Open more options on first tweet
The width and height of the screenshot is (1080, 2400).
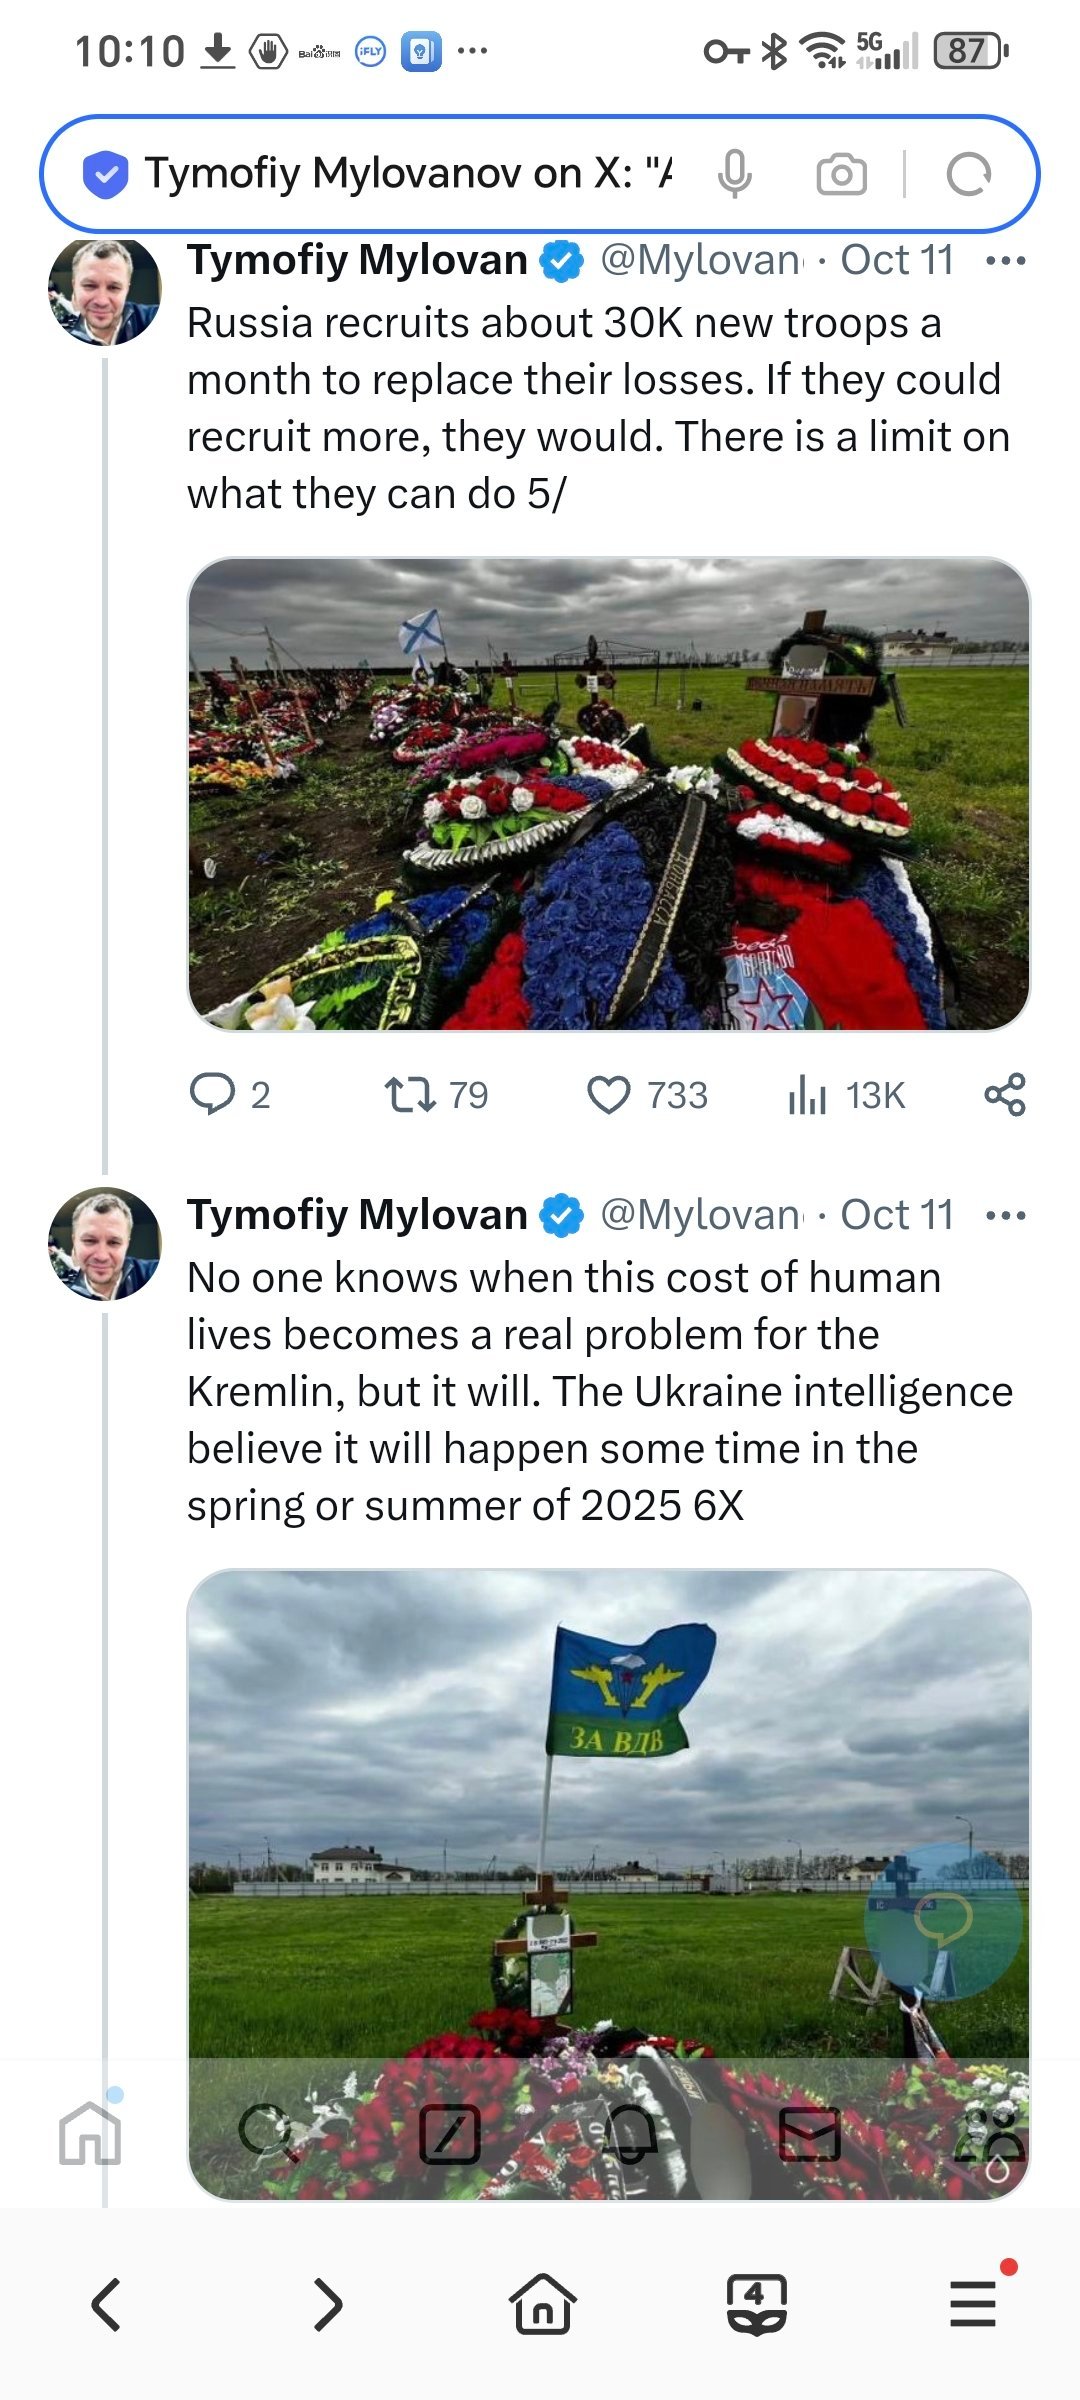tap(1005, 261)
